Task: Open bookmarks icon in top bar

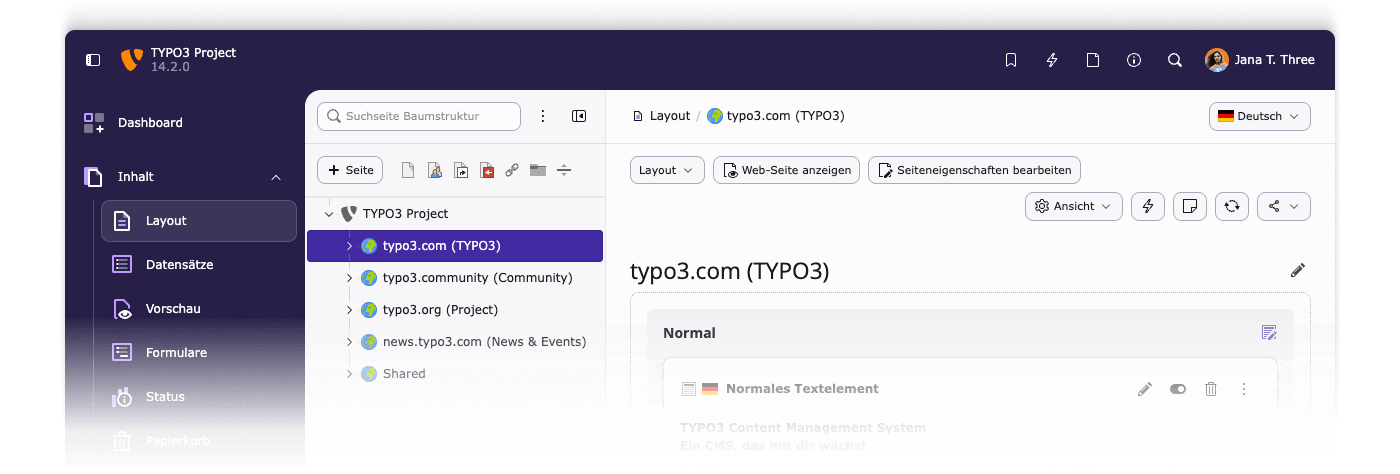Action: [1010, 60]
